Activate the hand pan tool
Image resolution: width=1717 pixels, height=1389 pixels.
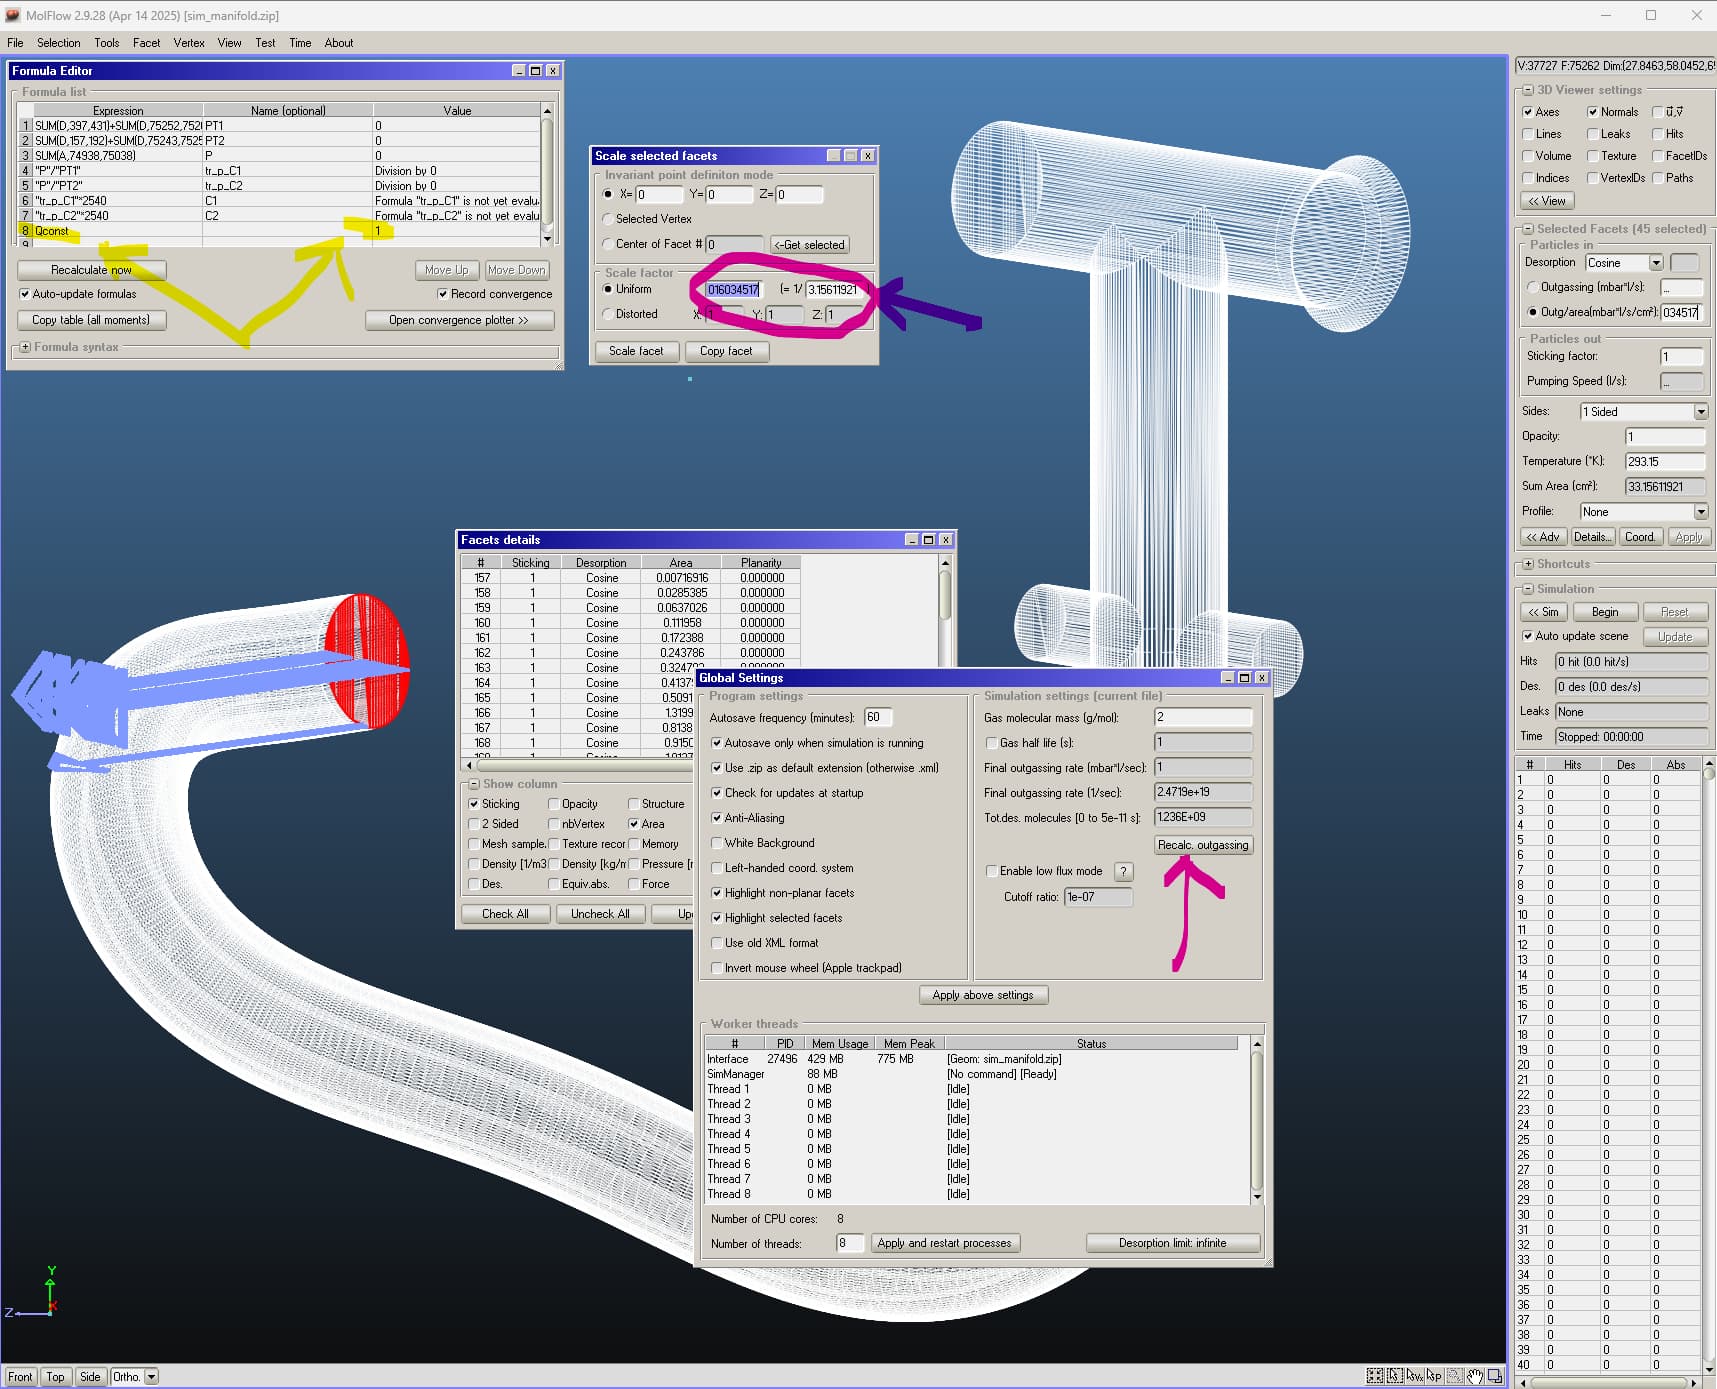coord(1475,1376)
